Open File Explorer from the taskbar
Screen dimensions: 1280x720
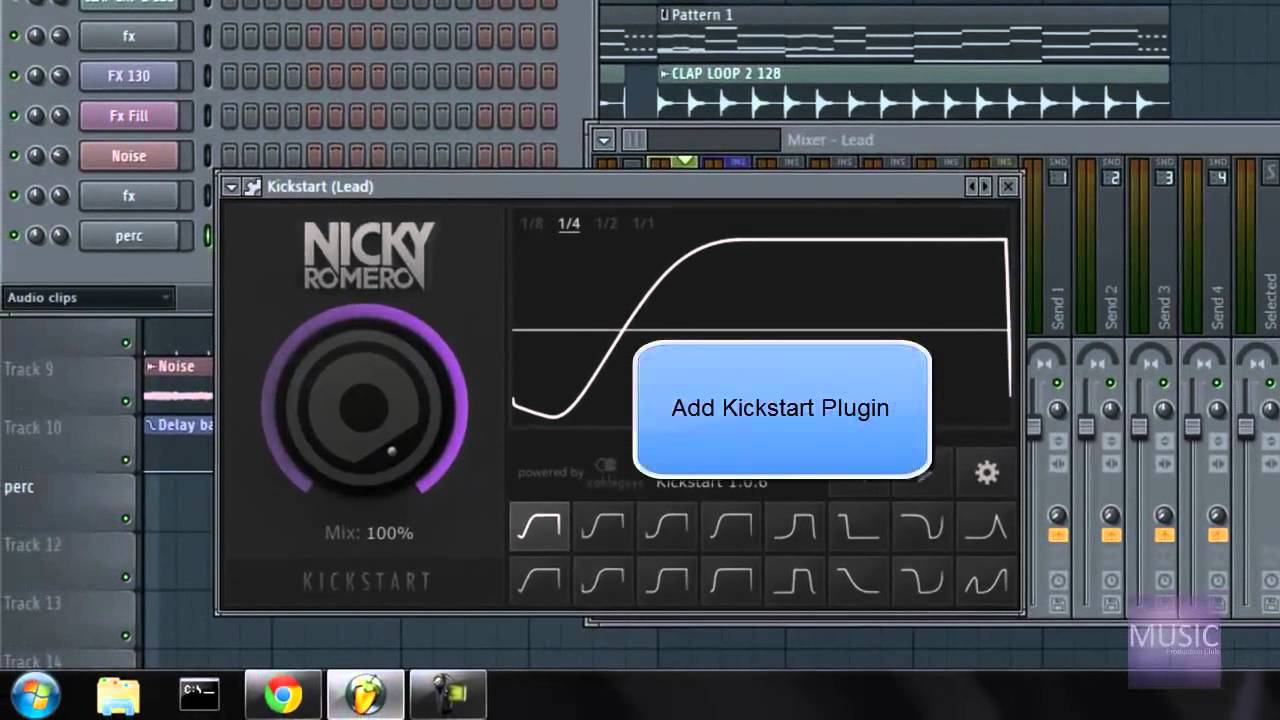[118, 695]
